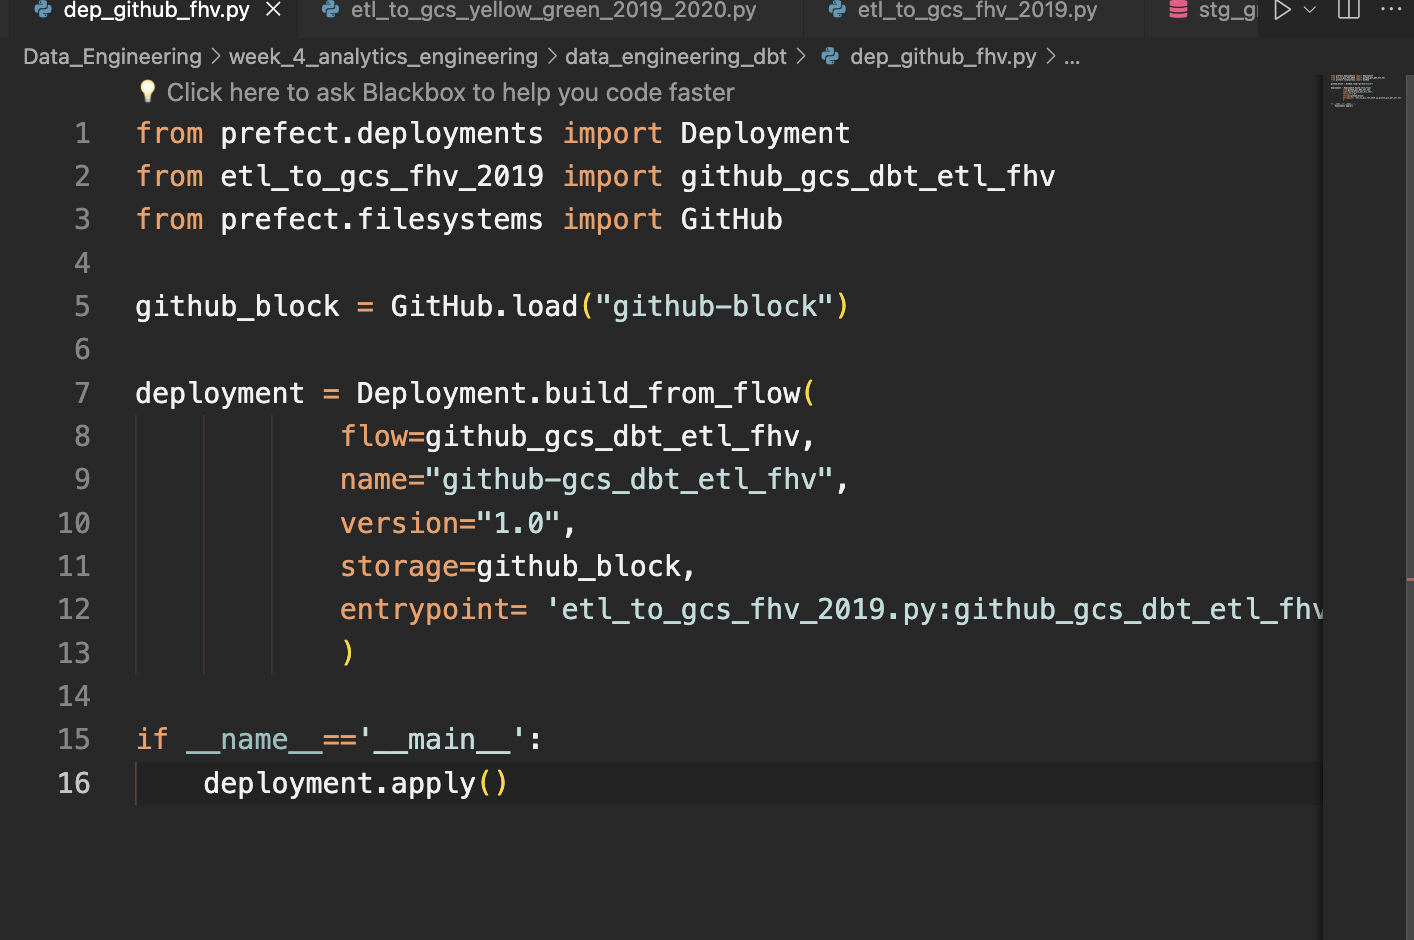The width and height of the screenshot is (1414, 940).
Task: Select dep_github_fhv.py breadcrumb file
Action: pyautogui.click(x=943, y=57)
